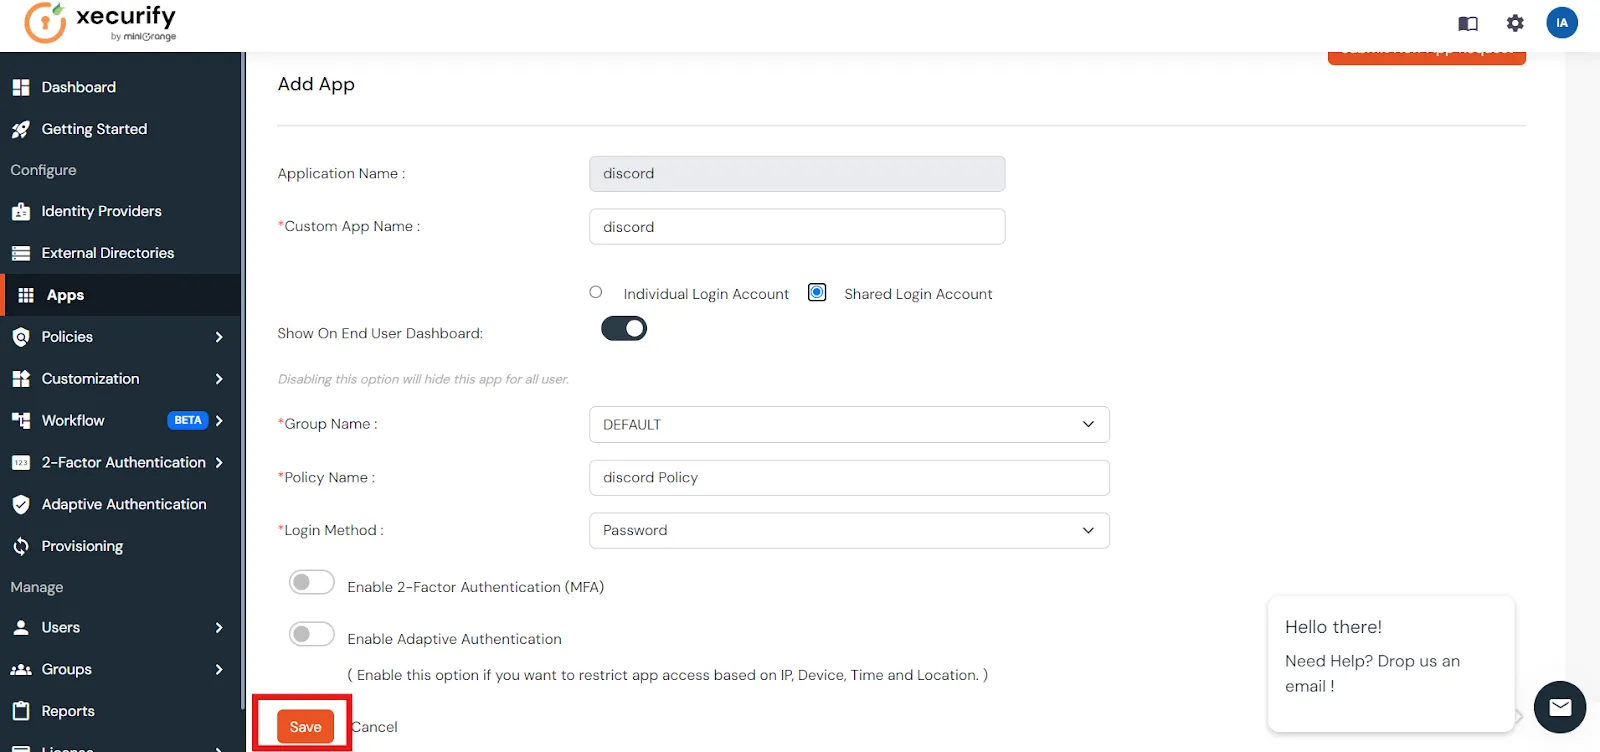Click the Custom App Name input field
The image size is (1600, 752).
pos(797,226)
